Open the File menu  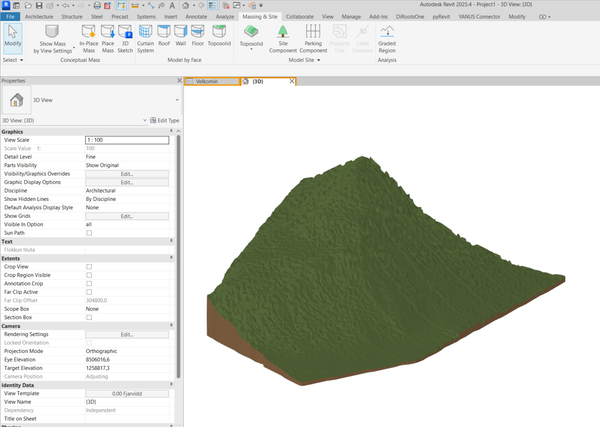[x=10, y=17]
